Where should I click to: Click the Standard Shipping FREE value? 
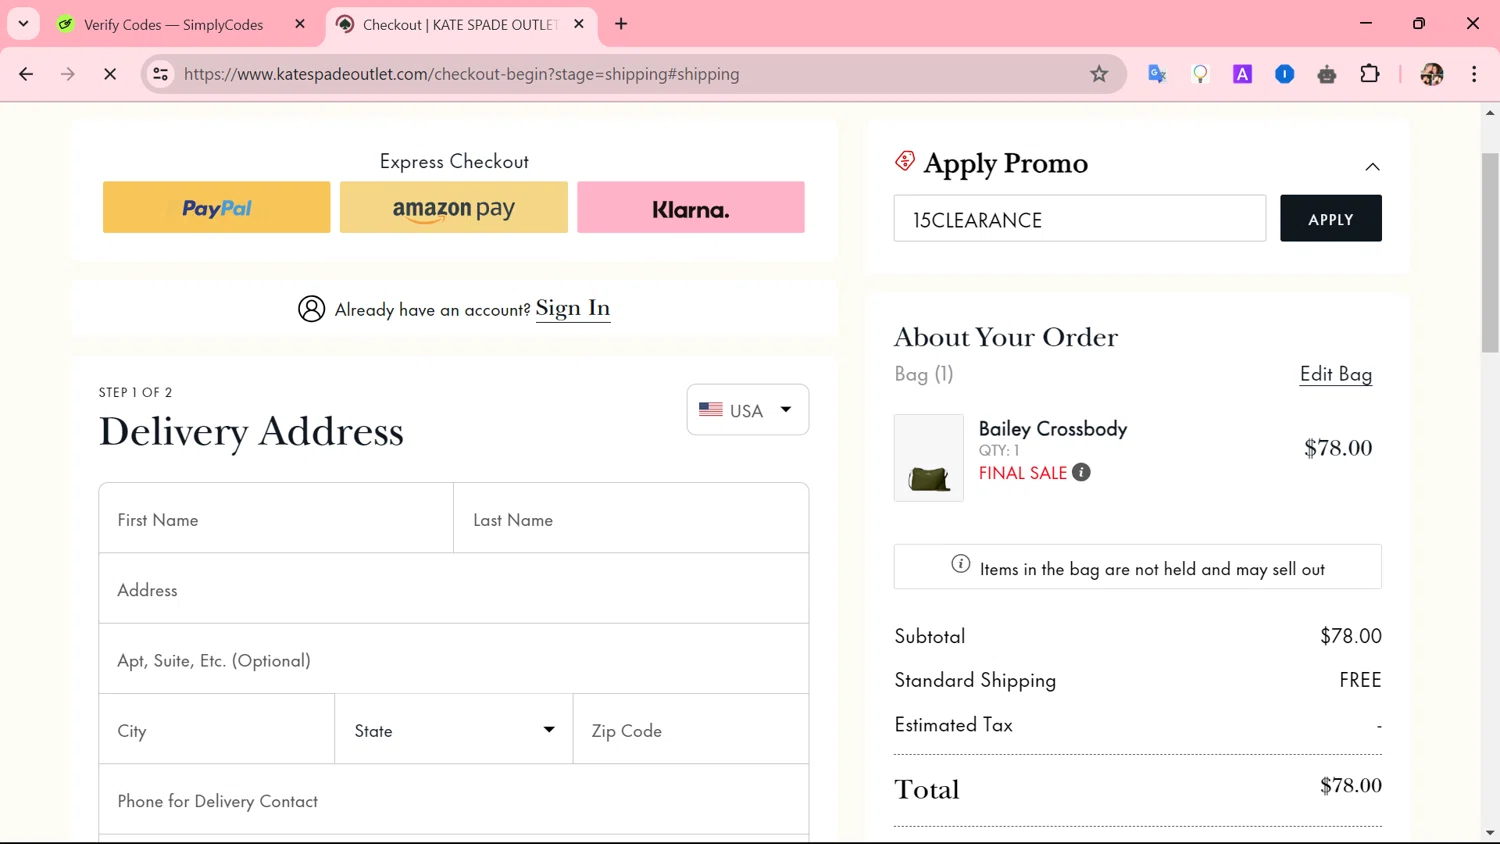(1360, 680)
